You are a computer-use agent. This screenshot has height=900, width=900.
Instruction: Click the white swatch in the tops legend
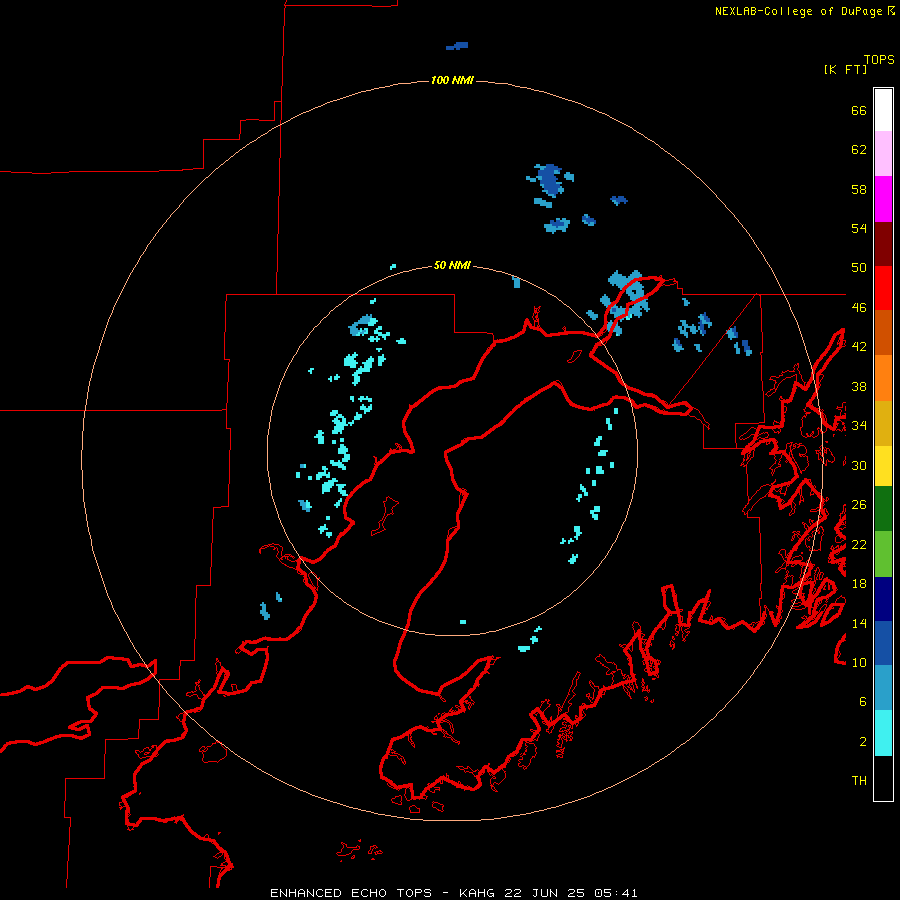(883, 110)
